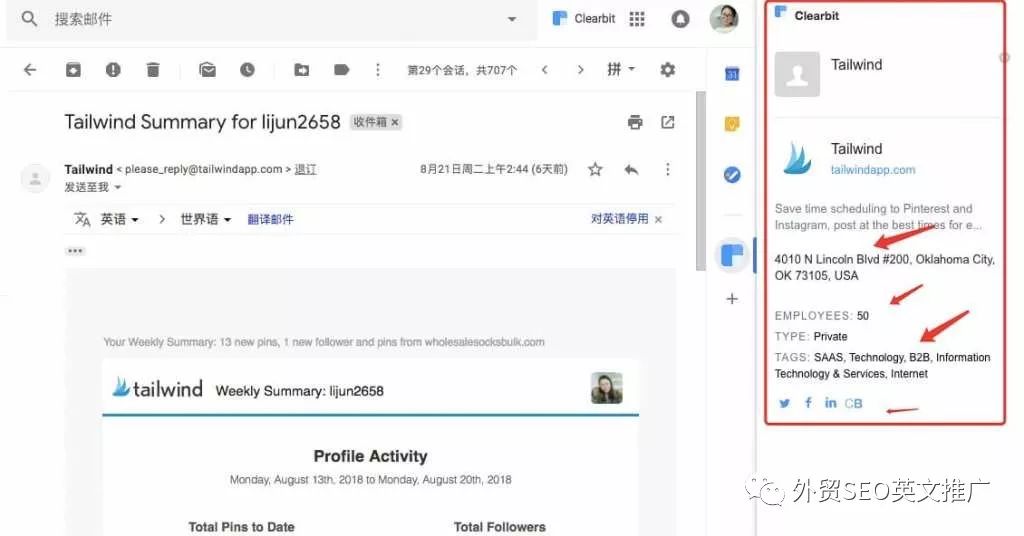
Task: Go to the older conversation
Action: pos(581,69)
